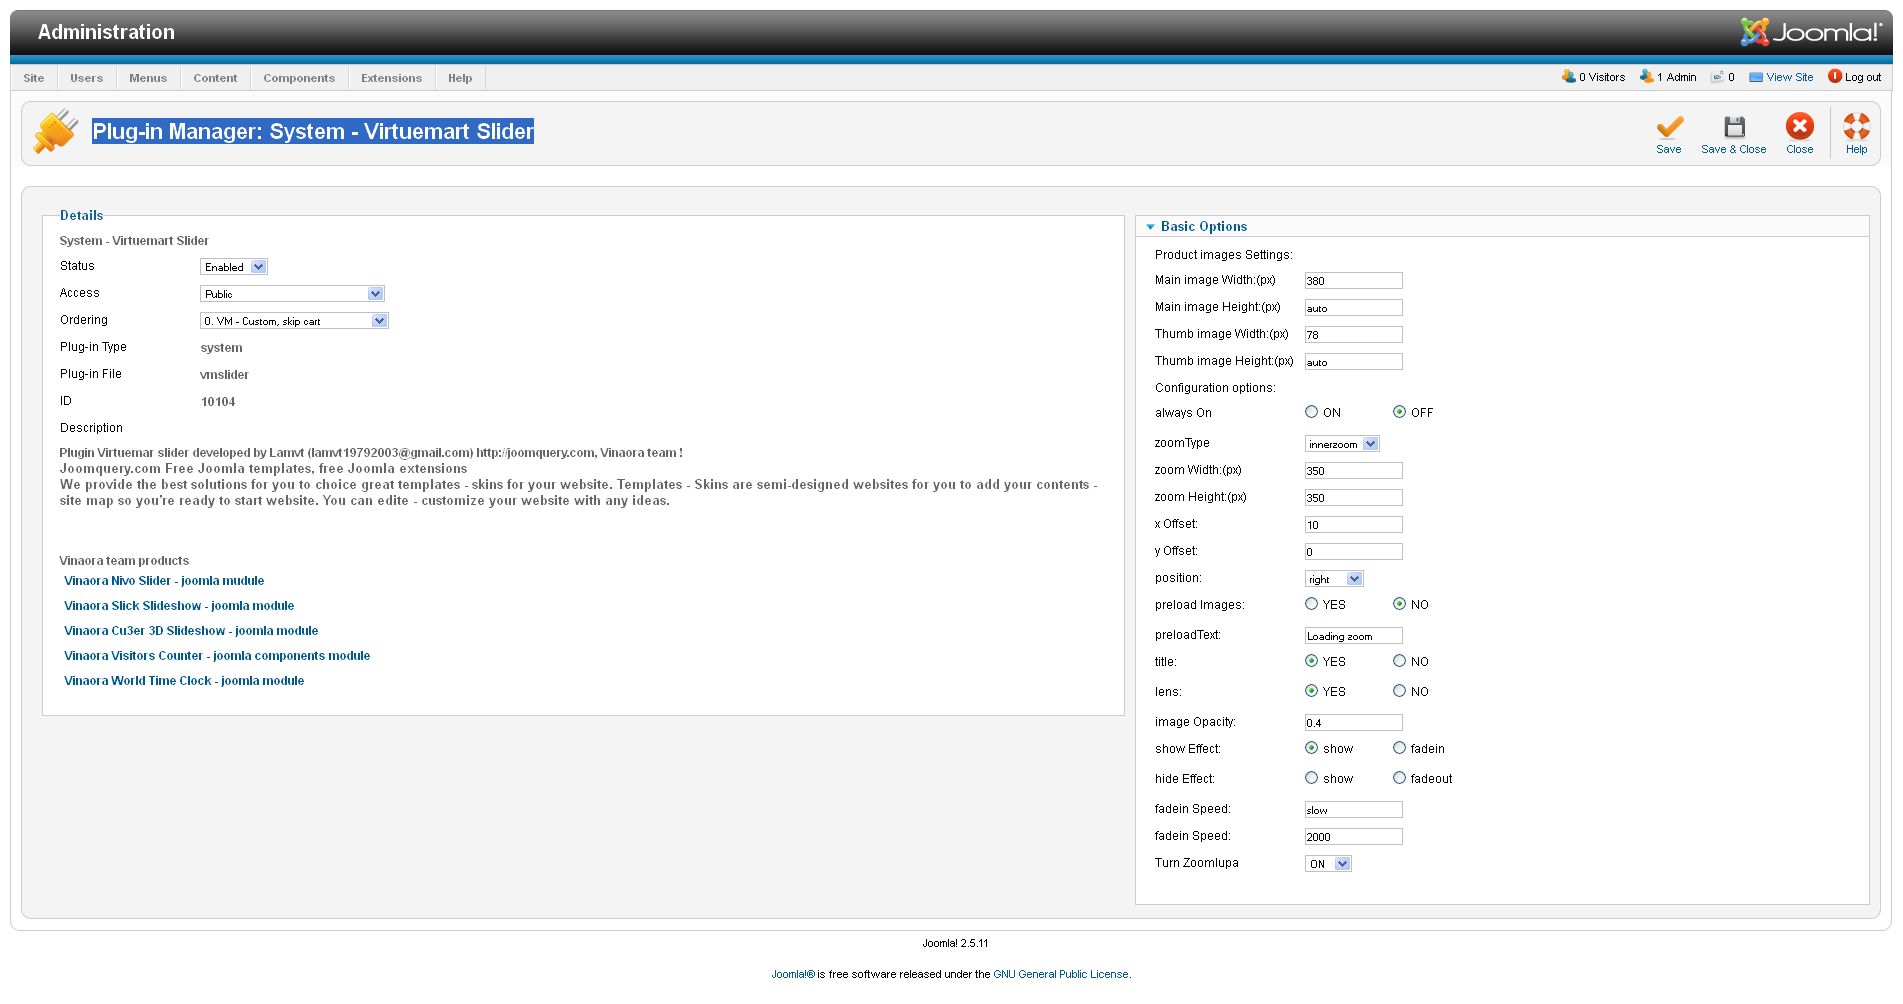Screen dimensions: 1903x1004
Task: Click image Opacity field
Action: (x=1353, y=723)
